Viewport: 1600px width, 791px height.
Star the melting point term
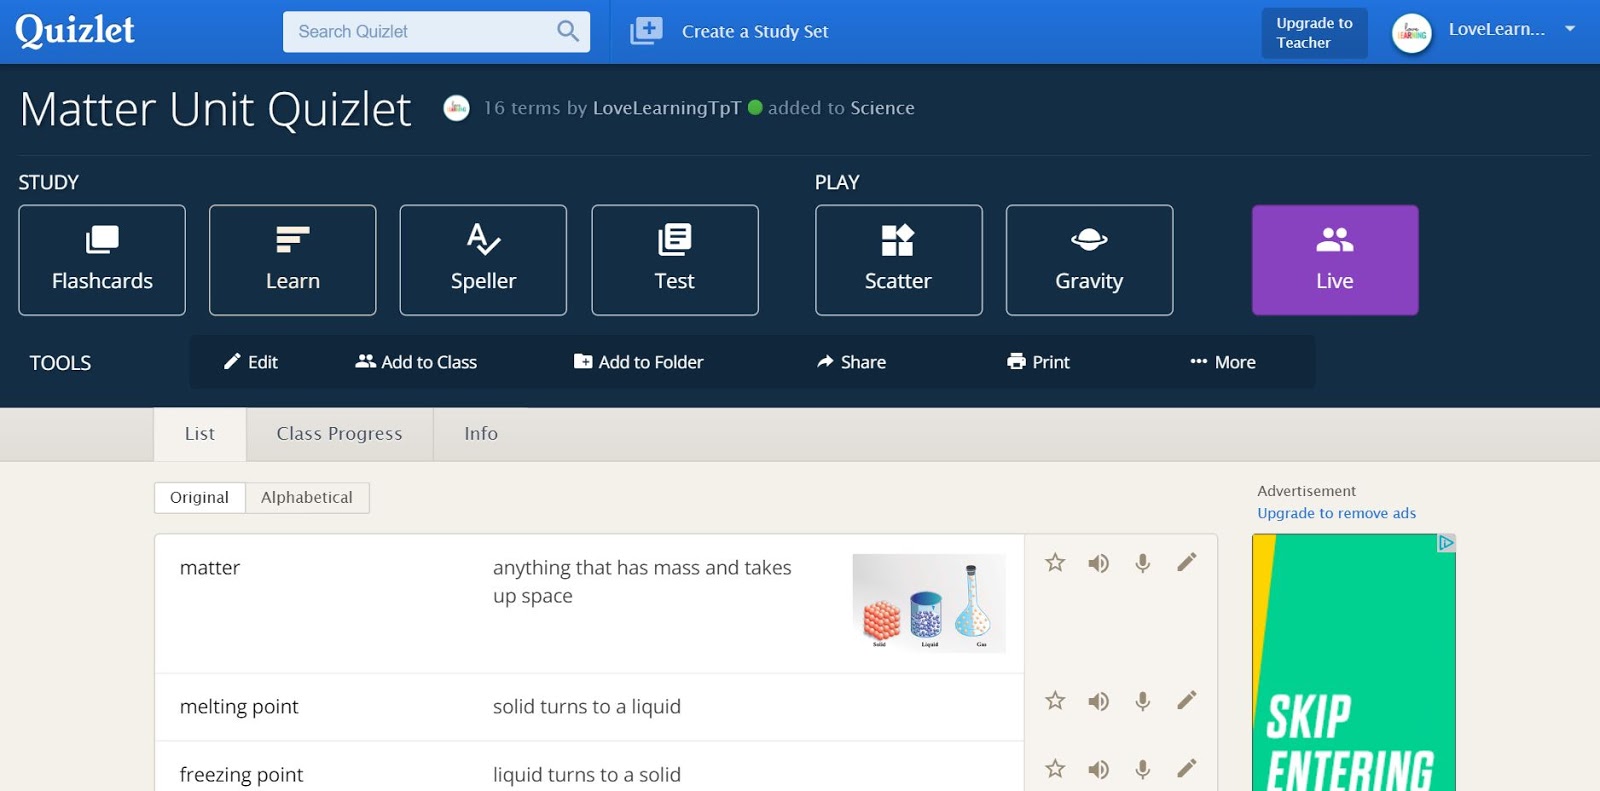point(1055,701)
